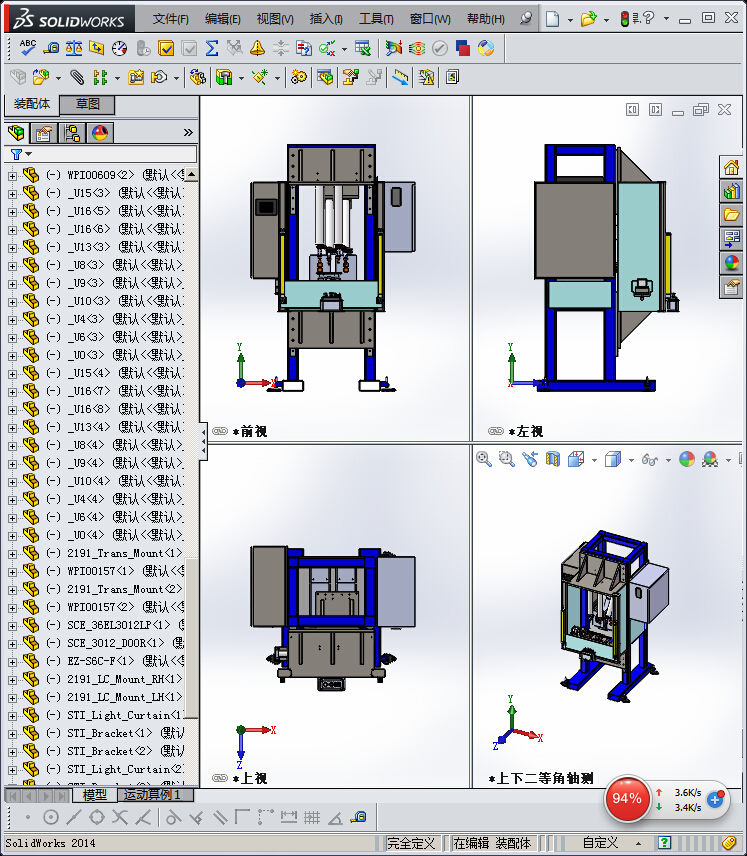Image resolution: width=747 pixels, height=856 pixels.
Task: Open the PropertyManager tab
Action: click(44, 133)
